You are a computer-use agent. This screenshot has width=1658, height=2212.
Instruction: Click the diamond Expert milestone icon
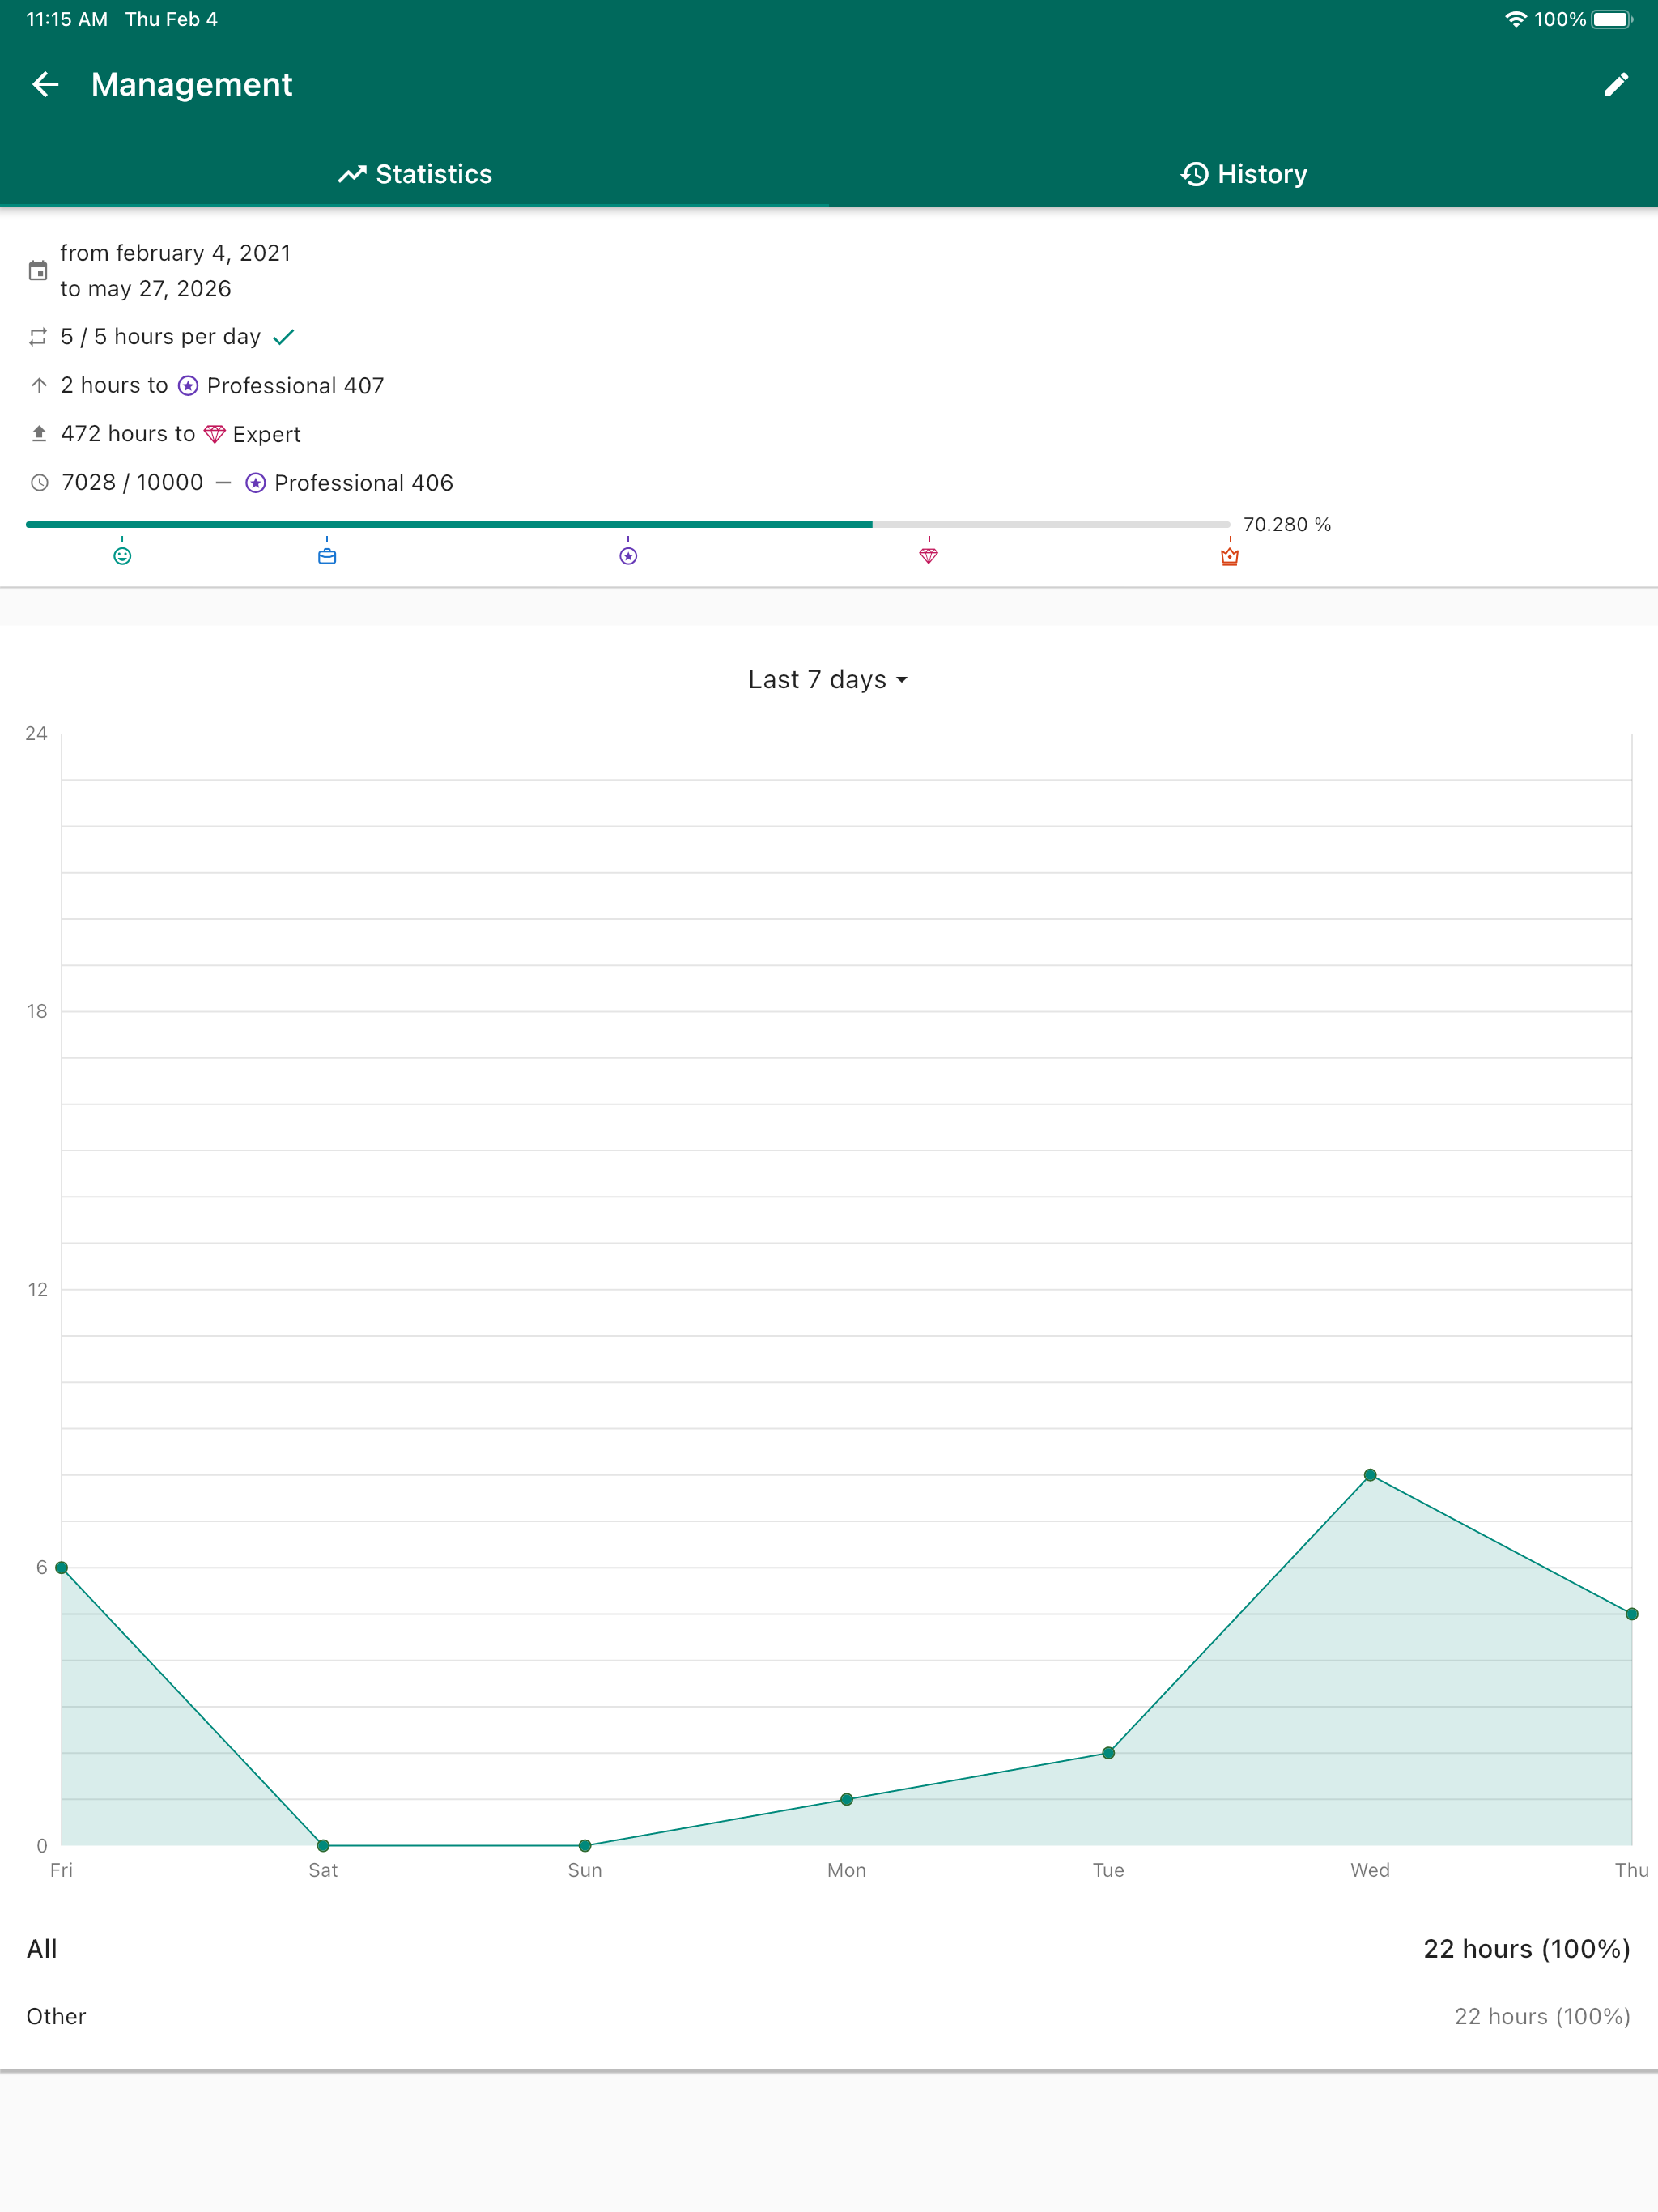coord(928,557)
